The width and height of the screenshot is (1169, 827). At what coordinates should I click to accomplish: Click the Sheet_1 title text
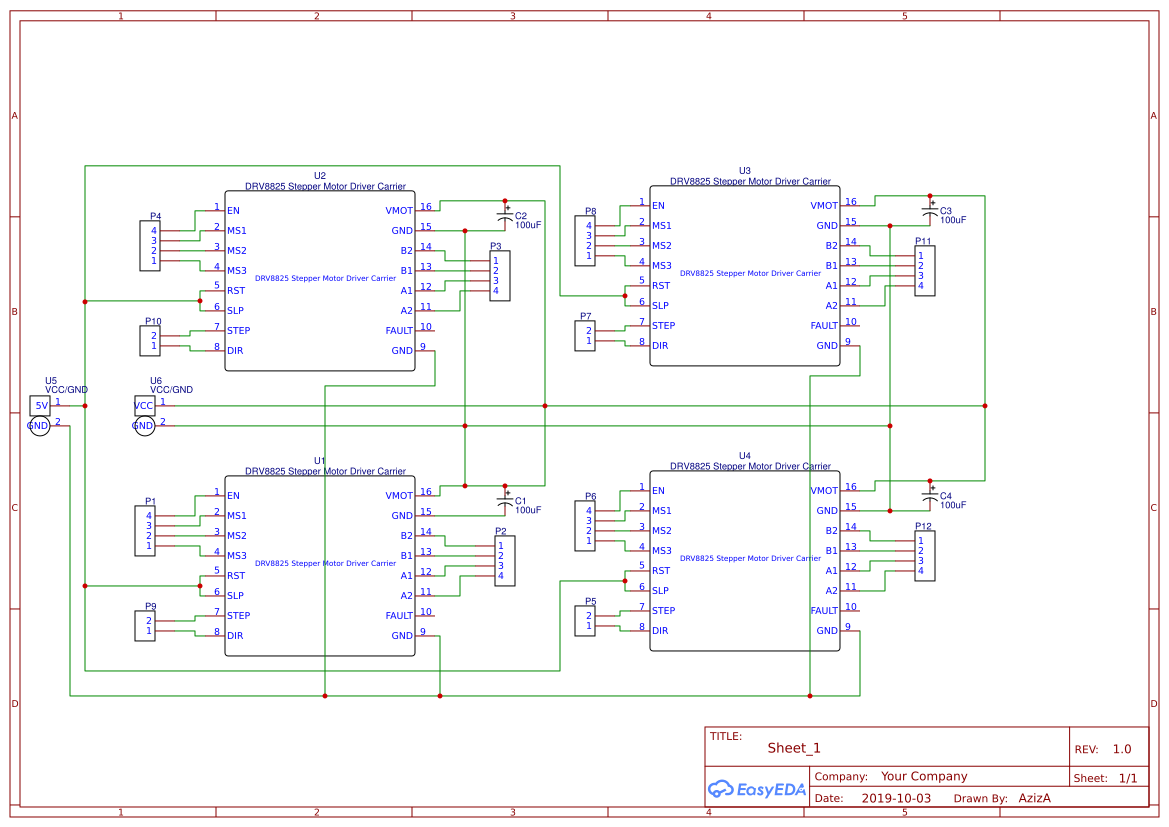pyautogui.click(x=793, y=747)
